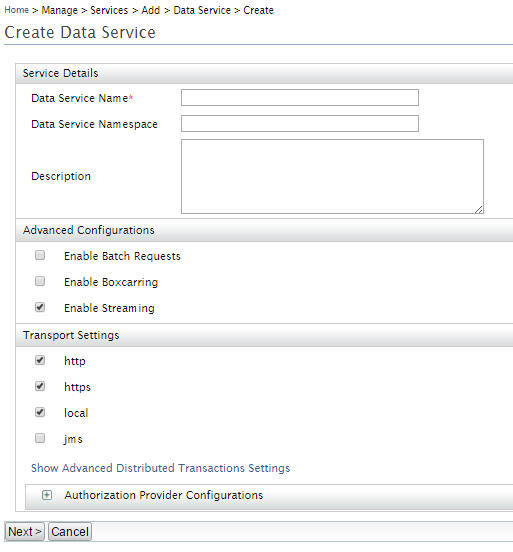The height and width of the screenshot is (552, 513).
Task: Toggle the local transport checkbox
Action: click(x=40, y=412)
